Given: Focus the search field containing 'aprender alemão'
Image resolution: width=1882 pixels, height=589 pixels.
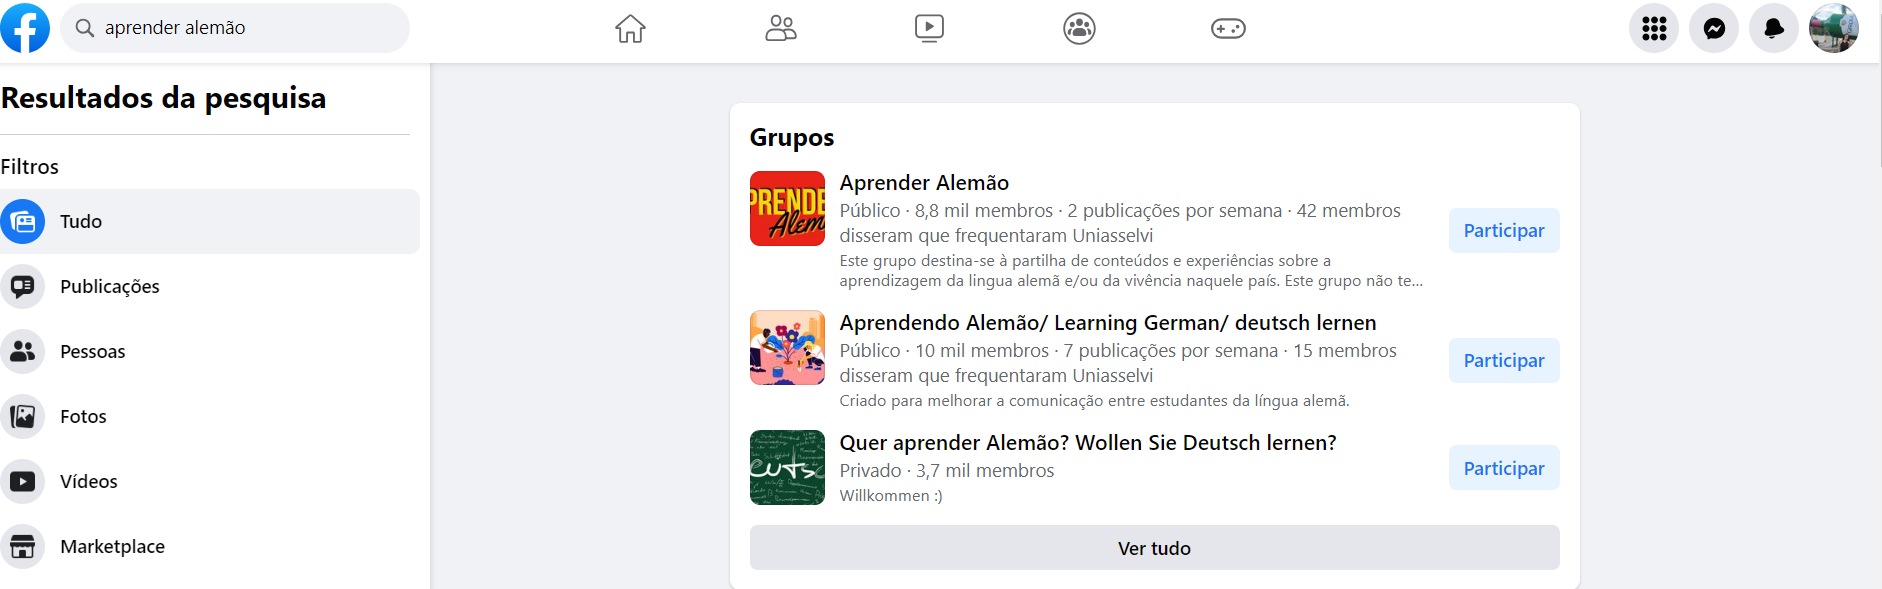Looking at the screenshot, I should (x=235, y=28).
